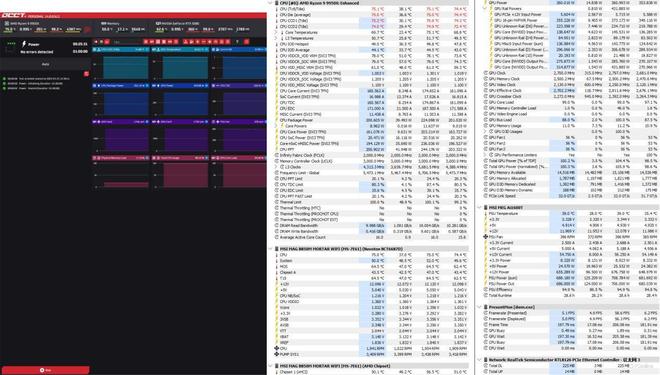The image size is (660, 375).
Task: Select the CPU Package Power sensor row
Action: pyautogui.click(x=371, y=120)
